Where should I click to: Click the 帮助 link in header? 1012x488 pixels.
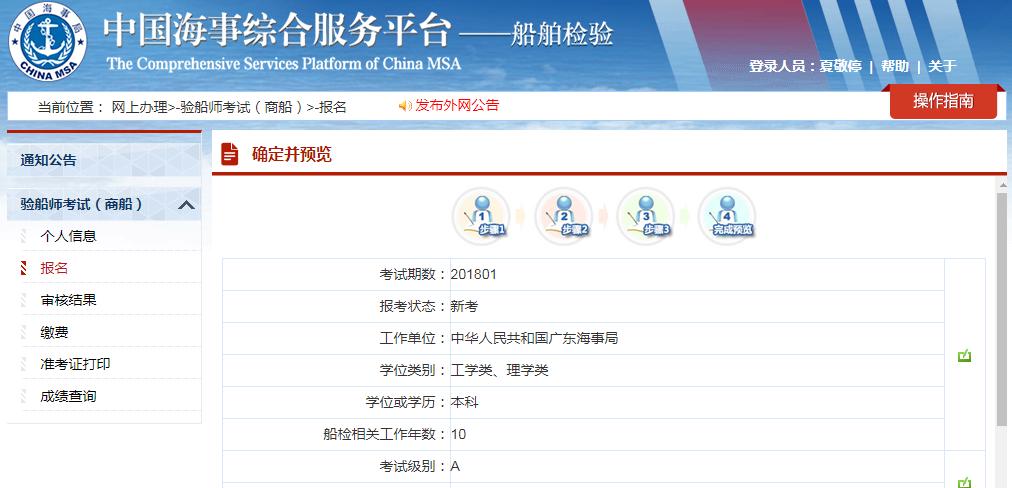click(895, 67)
